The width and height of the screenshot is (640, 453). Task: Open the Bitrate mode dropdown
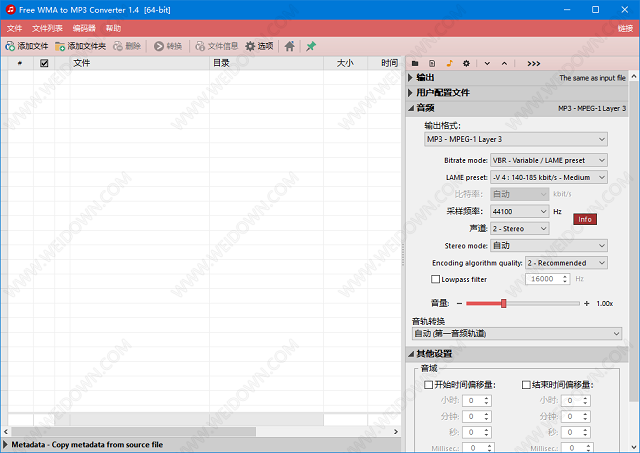[x=549, y=160]
